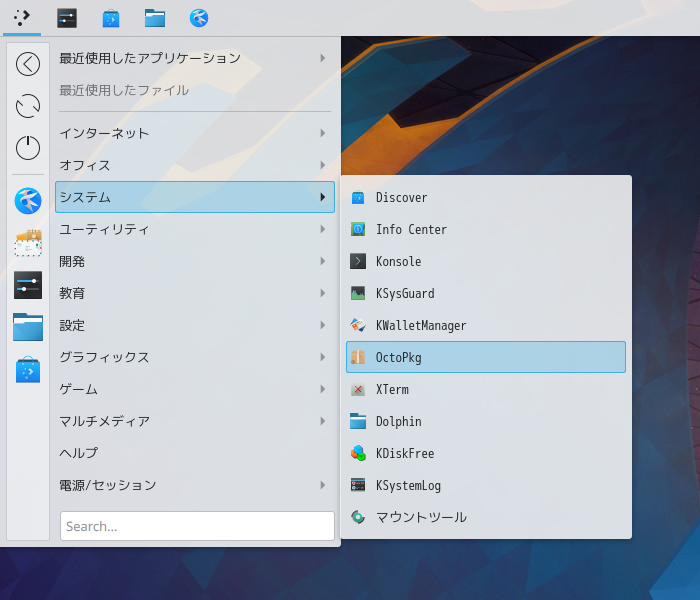Expand the ゲーム submenu arrow
The height and width of the screenshot is (600, 700).
[x=322, y=389]
